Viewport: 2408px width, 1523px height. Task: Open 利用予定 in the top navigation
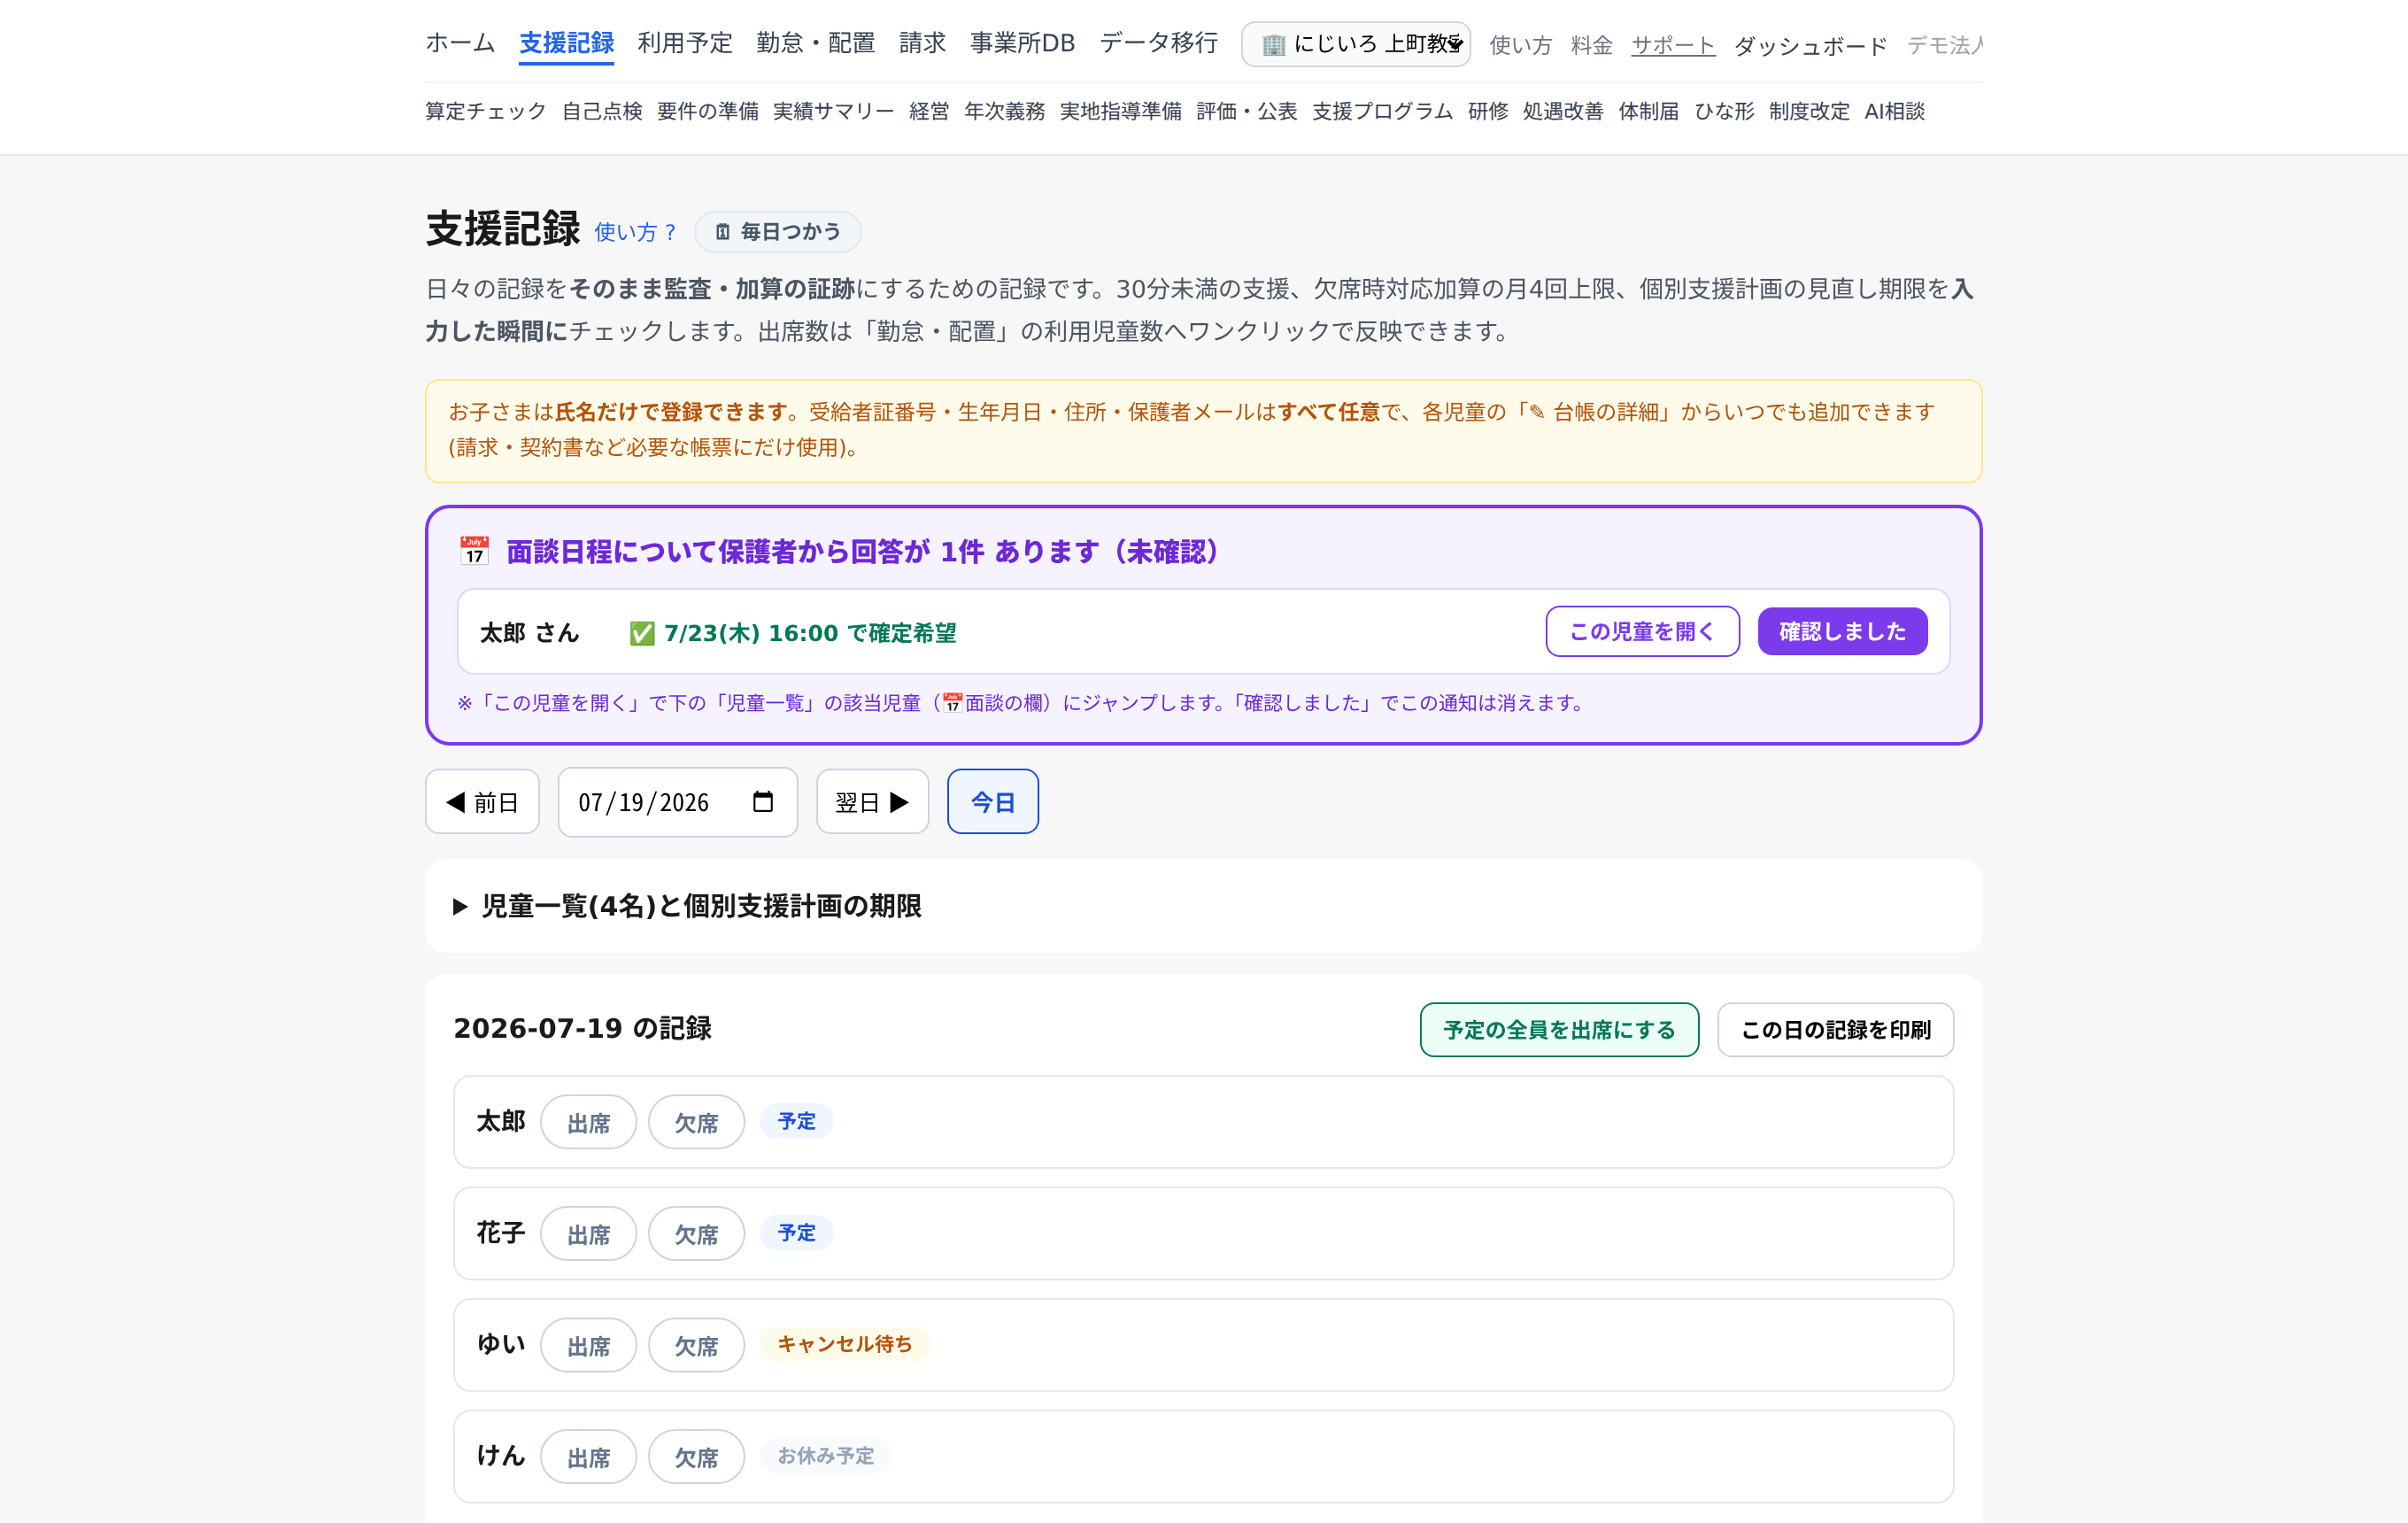685,43
